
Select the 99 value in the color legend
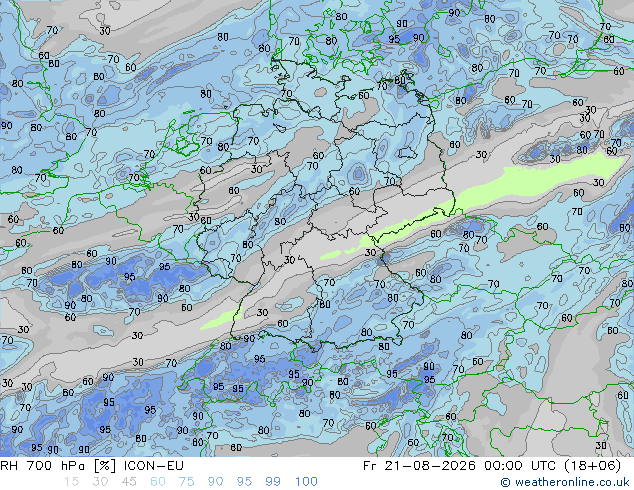pos(273,482)
